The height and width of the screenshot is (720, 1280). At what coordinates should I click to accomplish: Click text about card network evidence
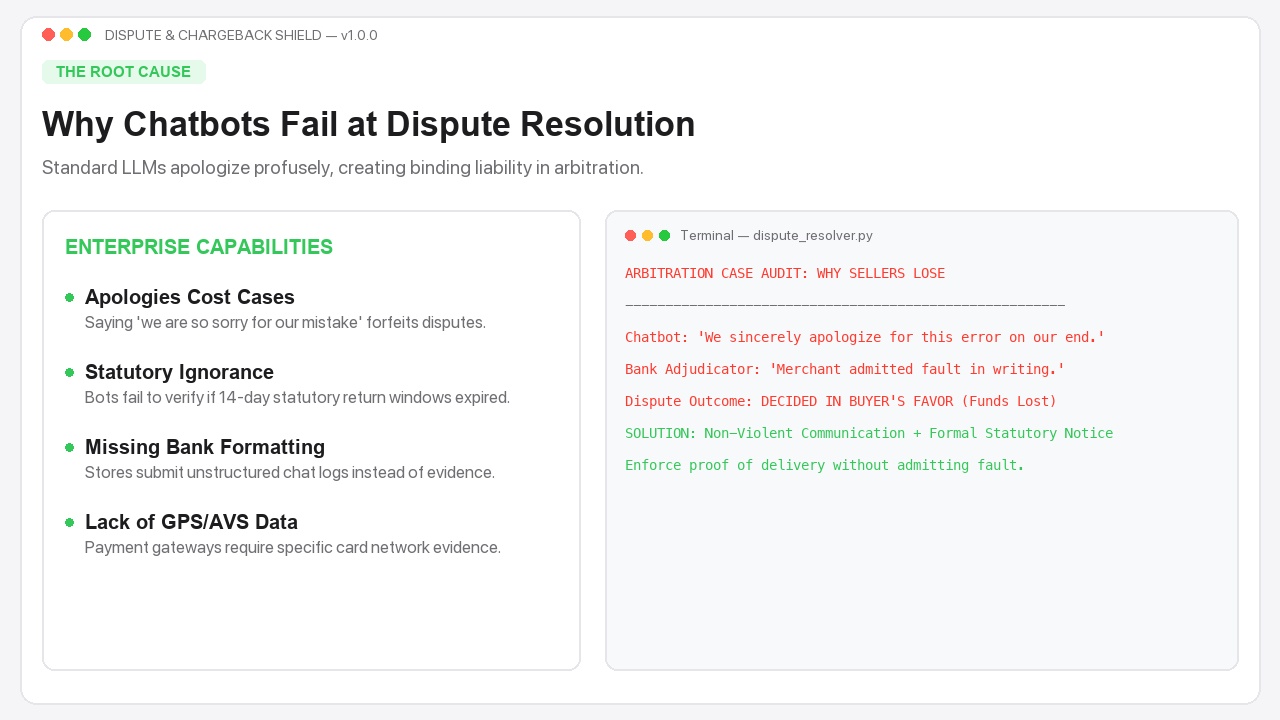[x=293, y=548]
